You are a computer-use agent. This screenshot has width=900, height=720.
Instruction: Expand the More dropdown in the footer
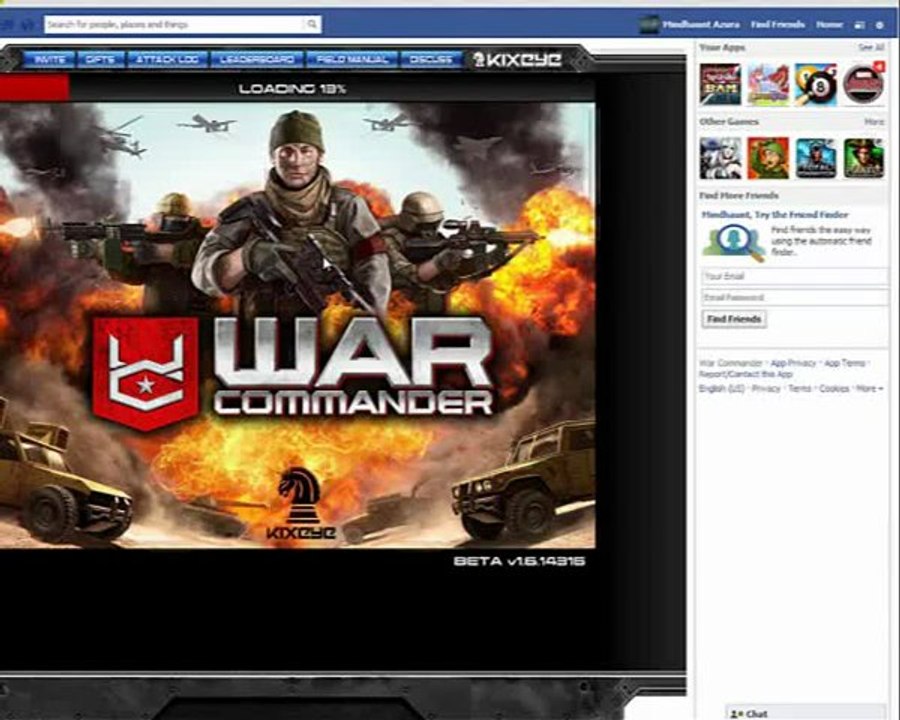(x=870, y=389)
